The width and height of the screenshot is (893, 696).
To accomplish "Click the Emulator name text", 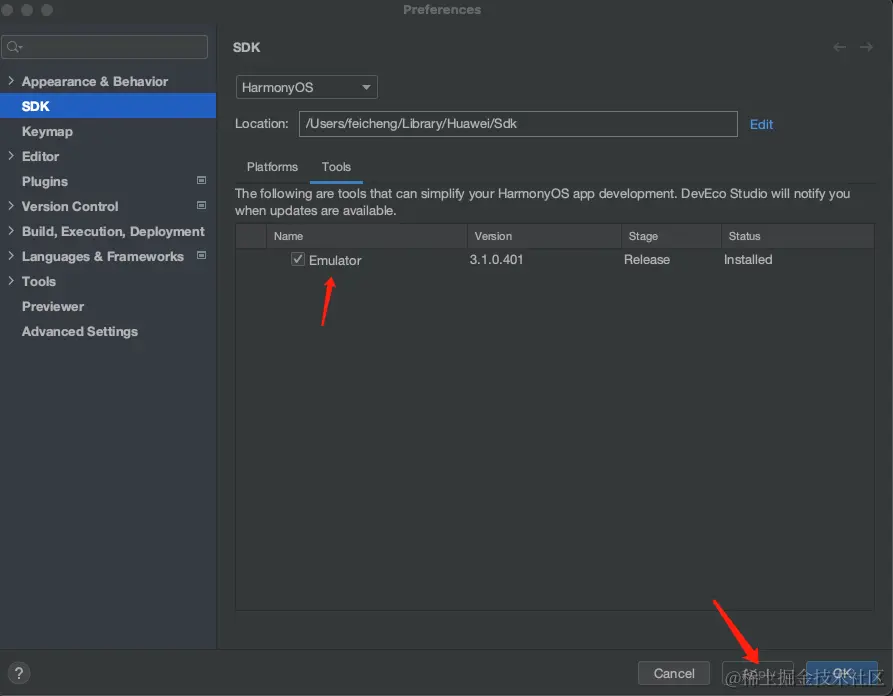I will (335, 260).
